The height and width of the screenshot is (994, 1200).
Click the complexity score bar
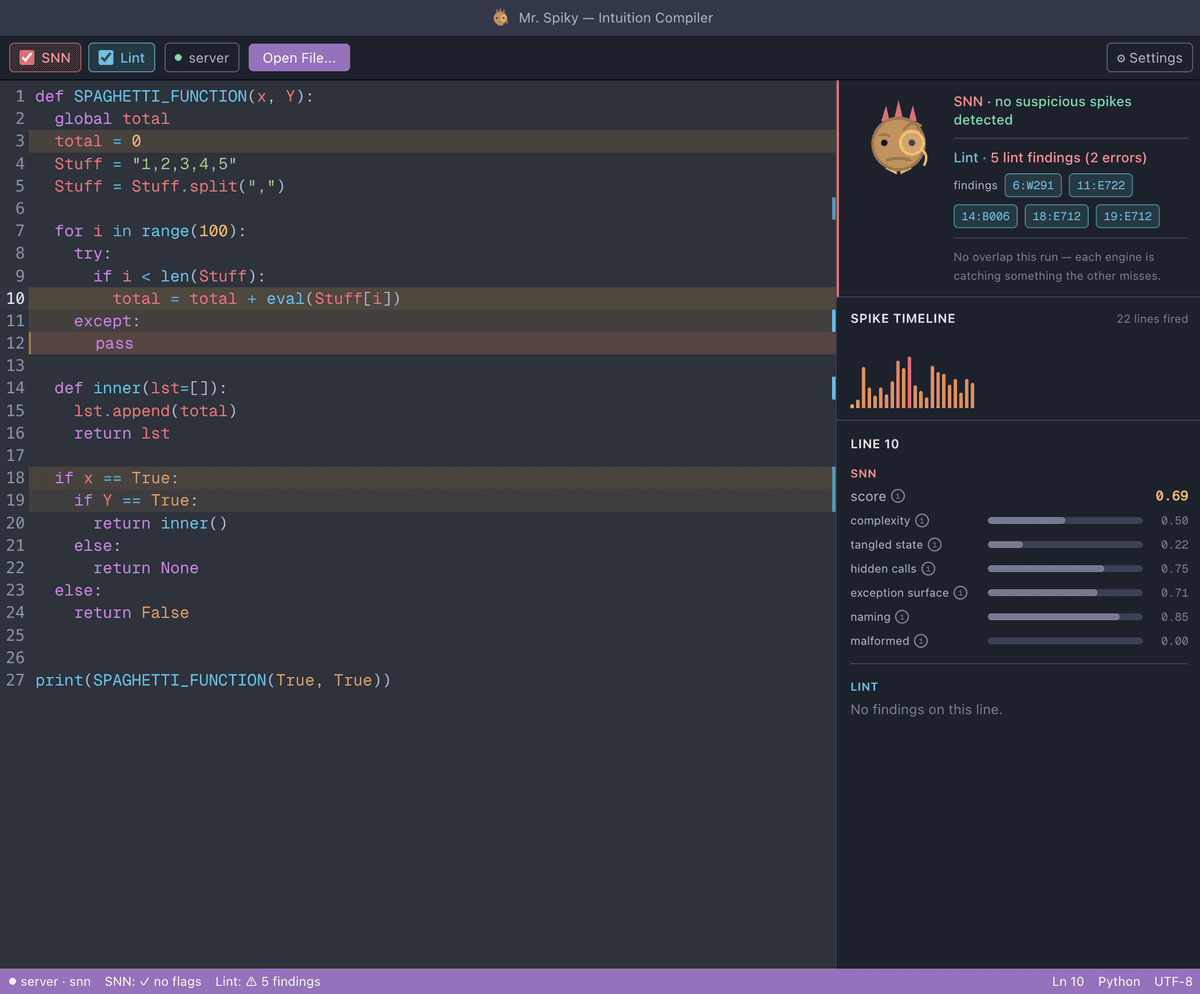(x=1065, y=521)
